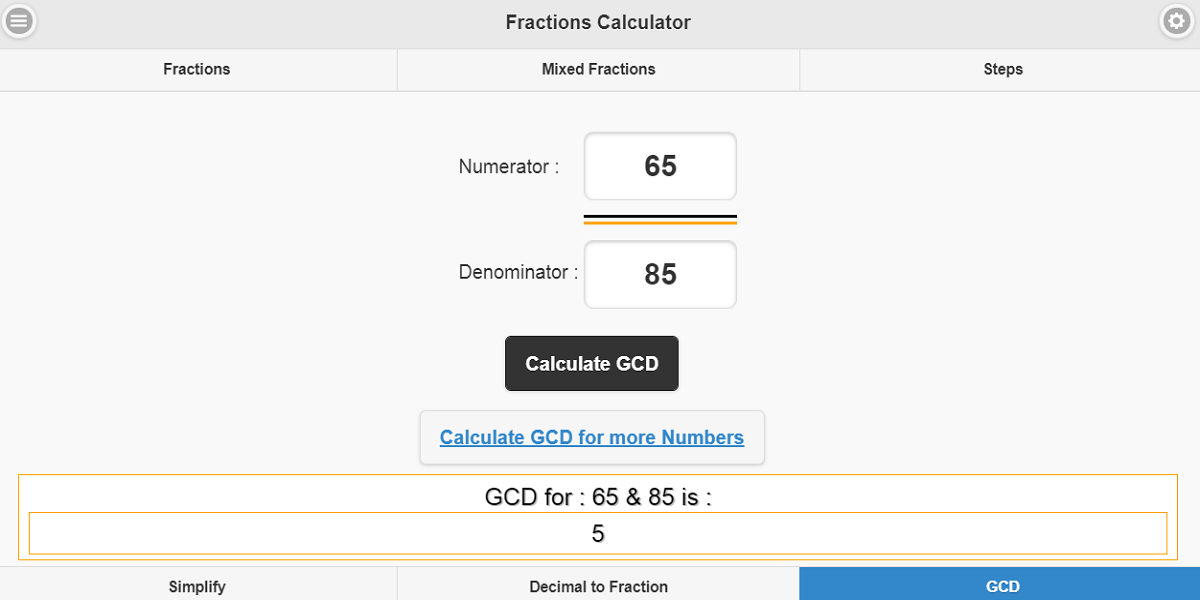This screenshot has width=1200, height=600.
Task: Click the orange line under the fraction bar
Action: [660, 223]
